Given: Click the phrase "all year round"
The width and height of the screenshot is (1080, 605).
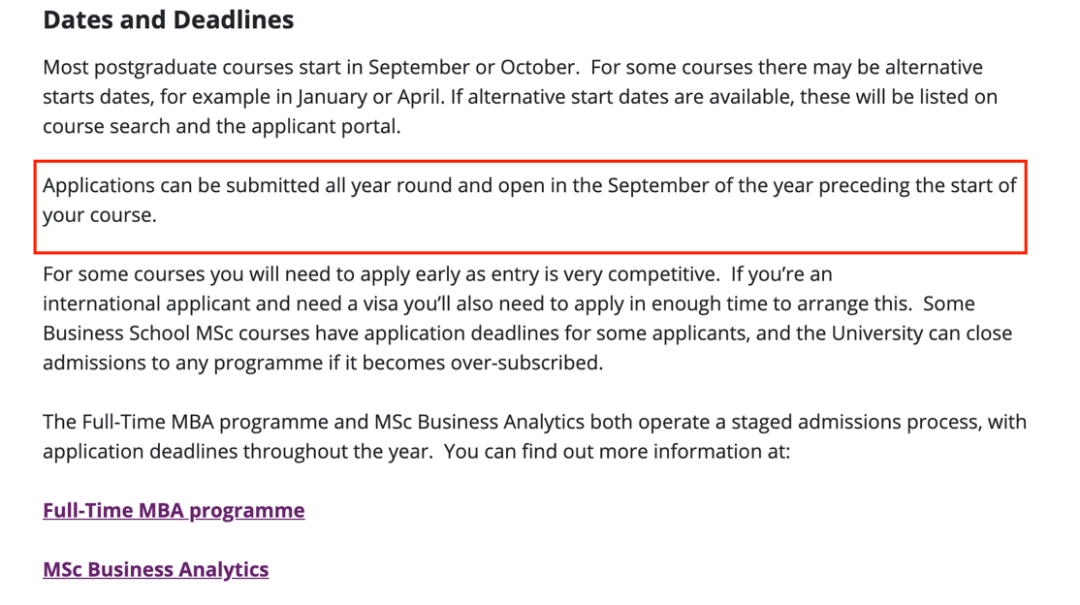Looking at the screenshot, I should 388,185.
